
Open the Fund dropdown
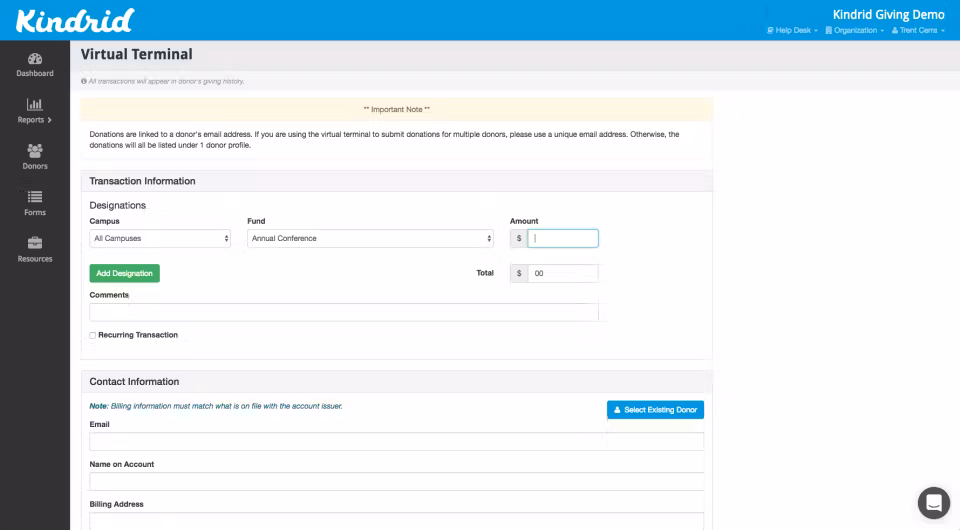(370, 239)
